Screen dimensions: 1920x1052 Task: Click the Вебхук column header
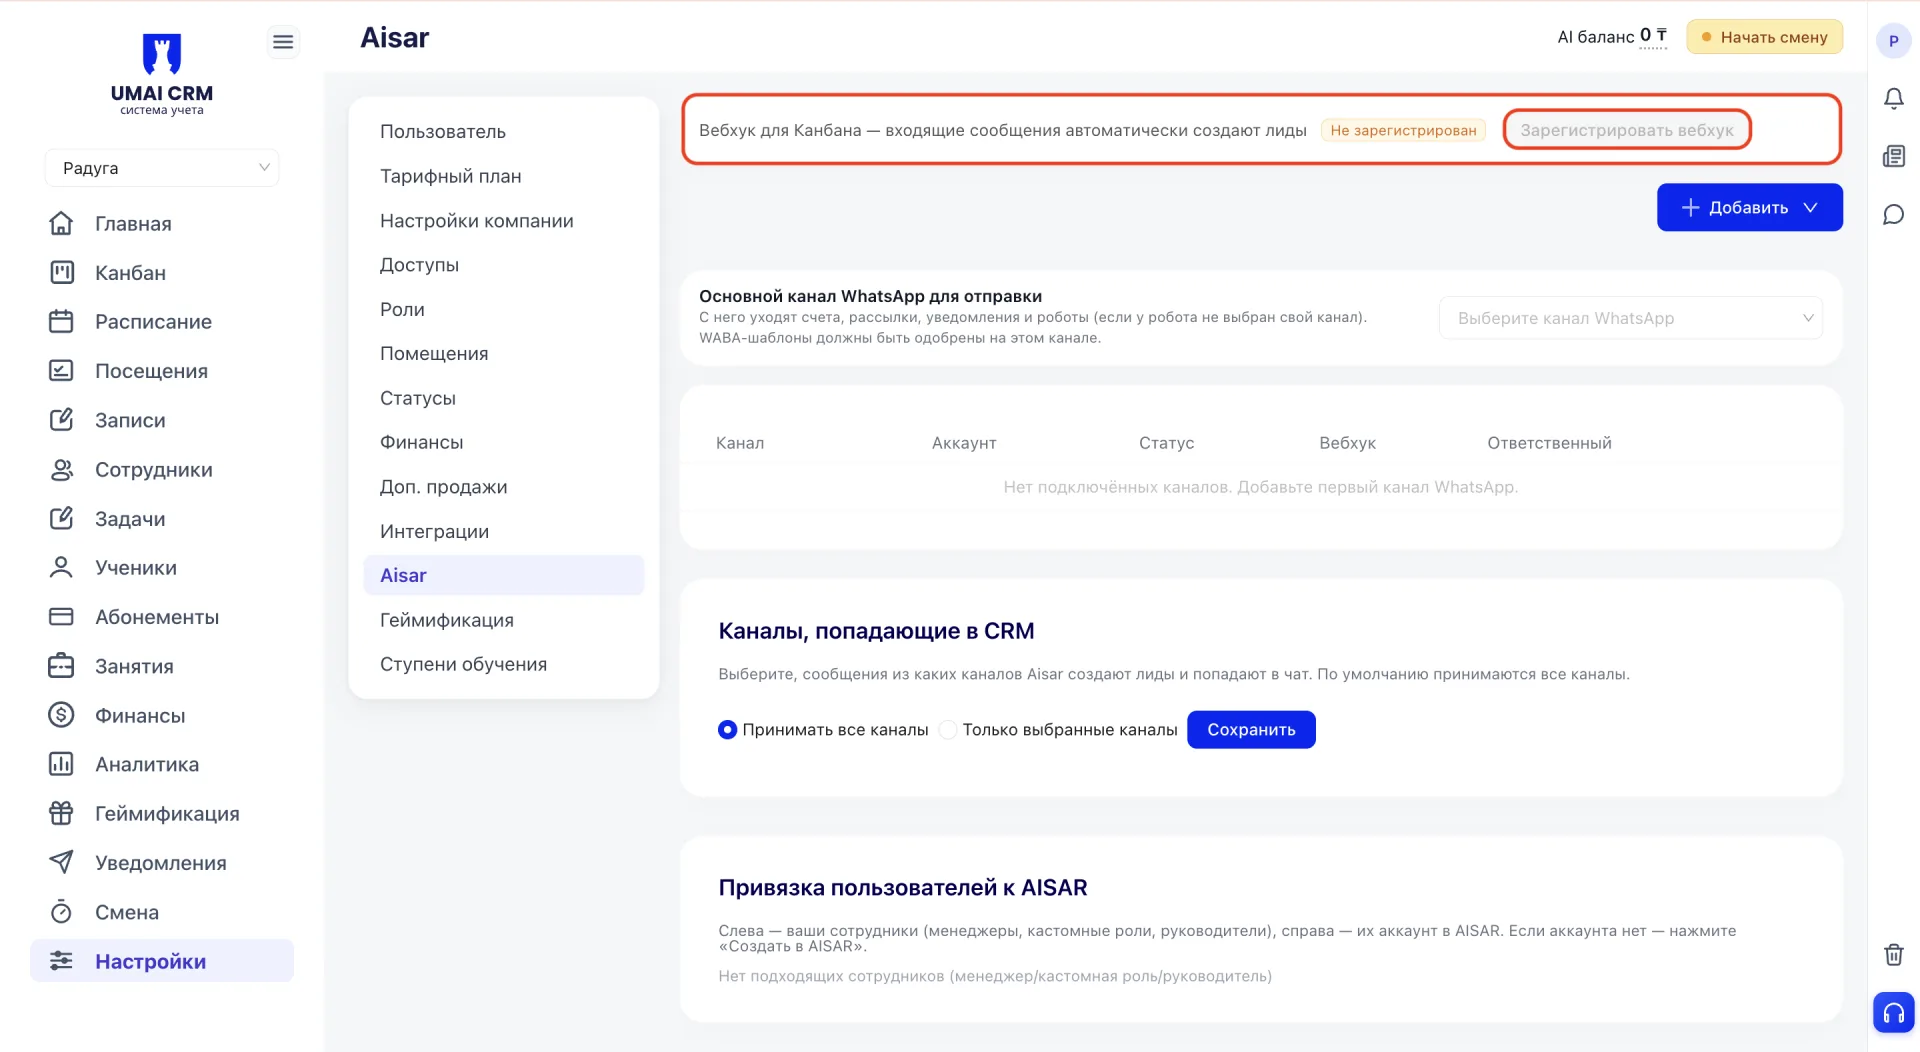[x=1347, y=443]
